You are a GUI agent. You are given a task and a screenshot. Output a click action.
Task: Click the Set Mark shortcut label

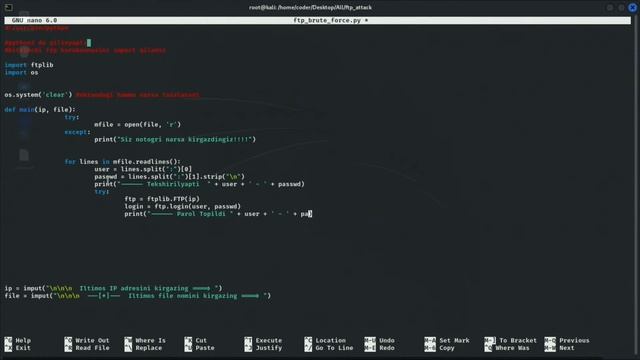coord(454,340)
